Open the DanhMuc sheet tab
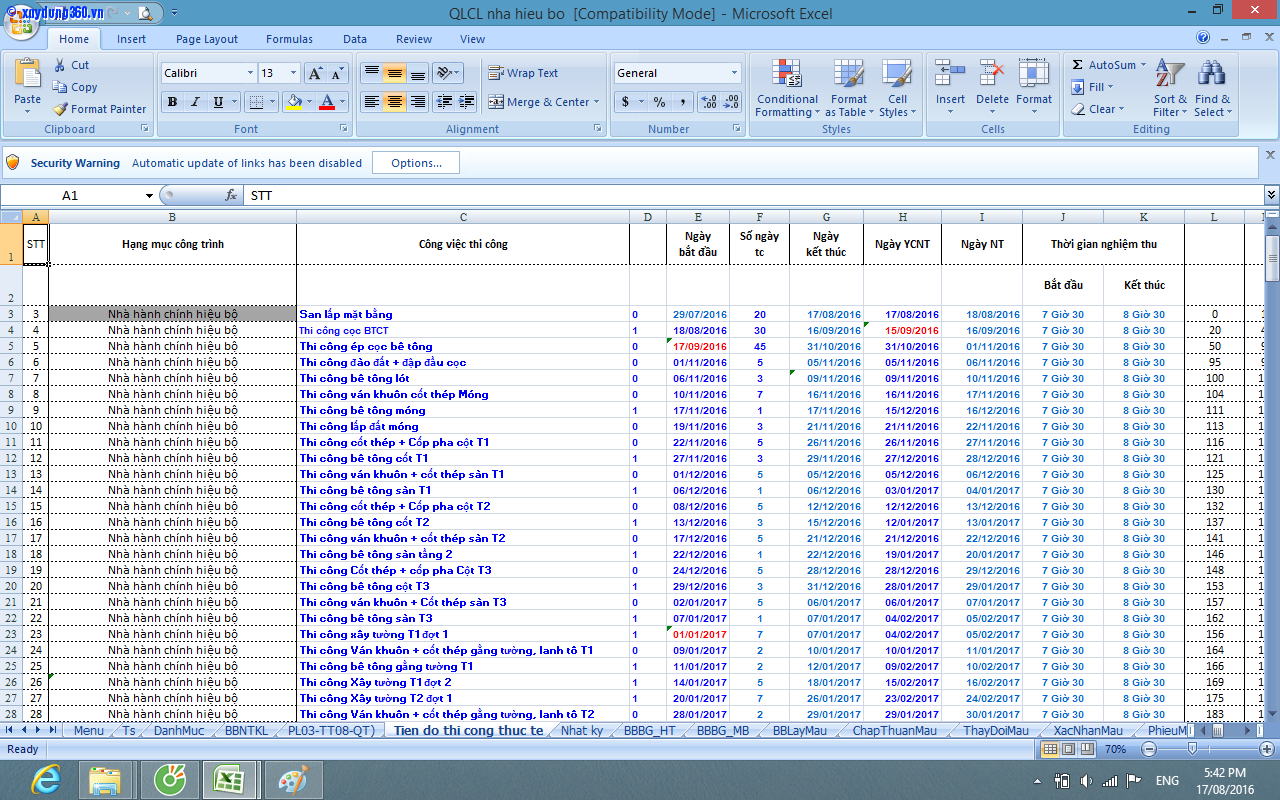 click(179, 730)
